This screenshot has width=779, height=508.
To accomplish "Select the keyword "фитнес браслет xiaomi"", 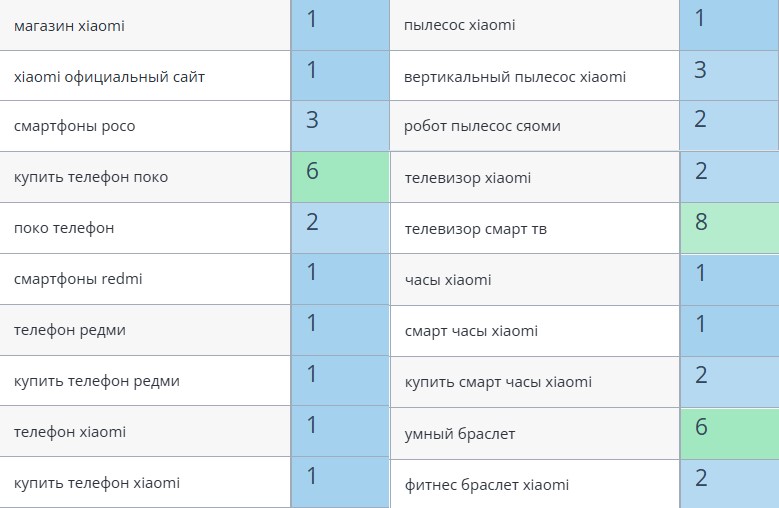I will [x=487, y=485].
